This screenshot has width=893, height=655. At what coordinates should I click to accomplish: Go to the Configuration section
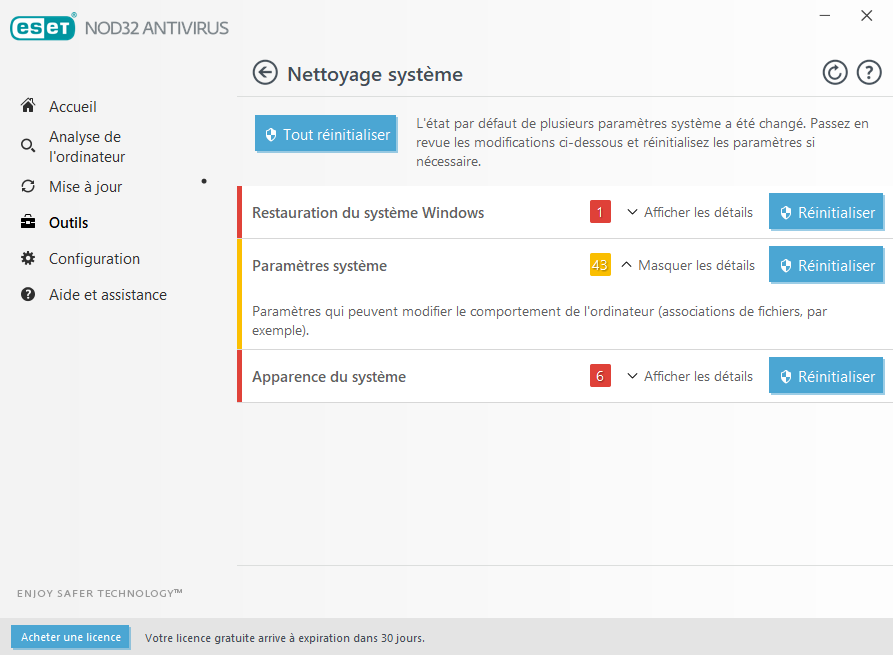94,259
